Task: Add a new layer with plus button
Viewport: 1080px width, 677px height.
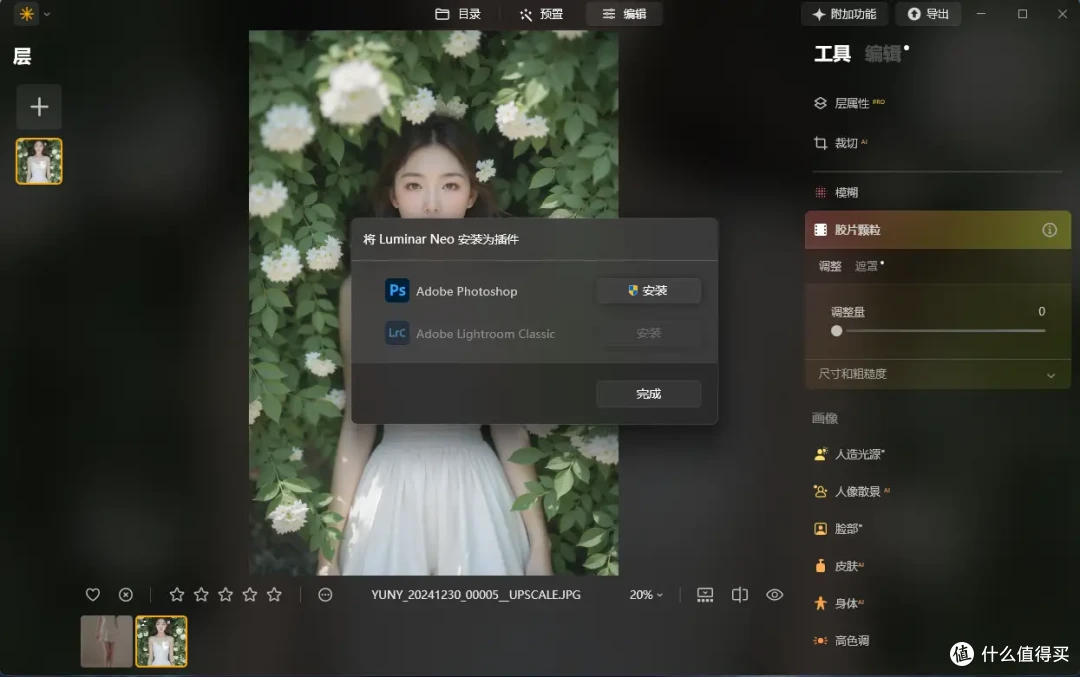Action: tap(39, 107)
